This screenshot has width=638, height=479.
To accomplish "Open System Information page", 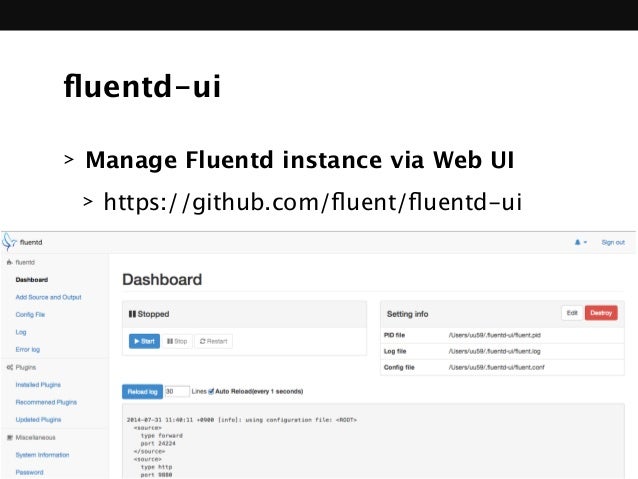I will (x=42, y=455).
